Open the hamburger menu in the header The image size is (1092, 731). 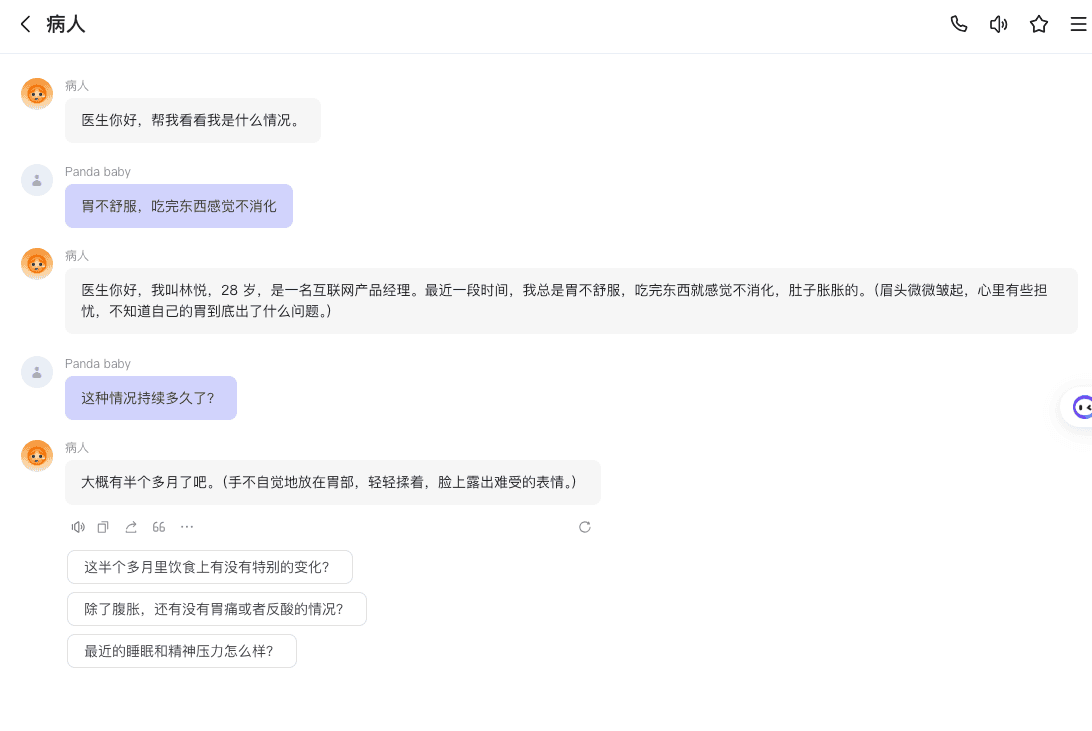(x=1077, y=24)
